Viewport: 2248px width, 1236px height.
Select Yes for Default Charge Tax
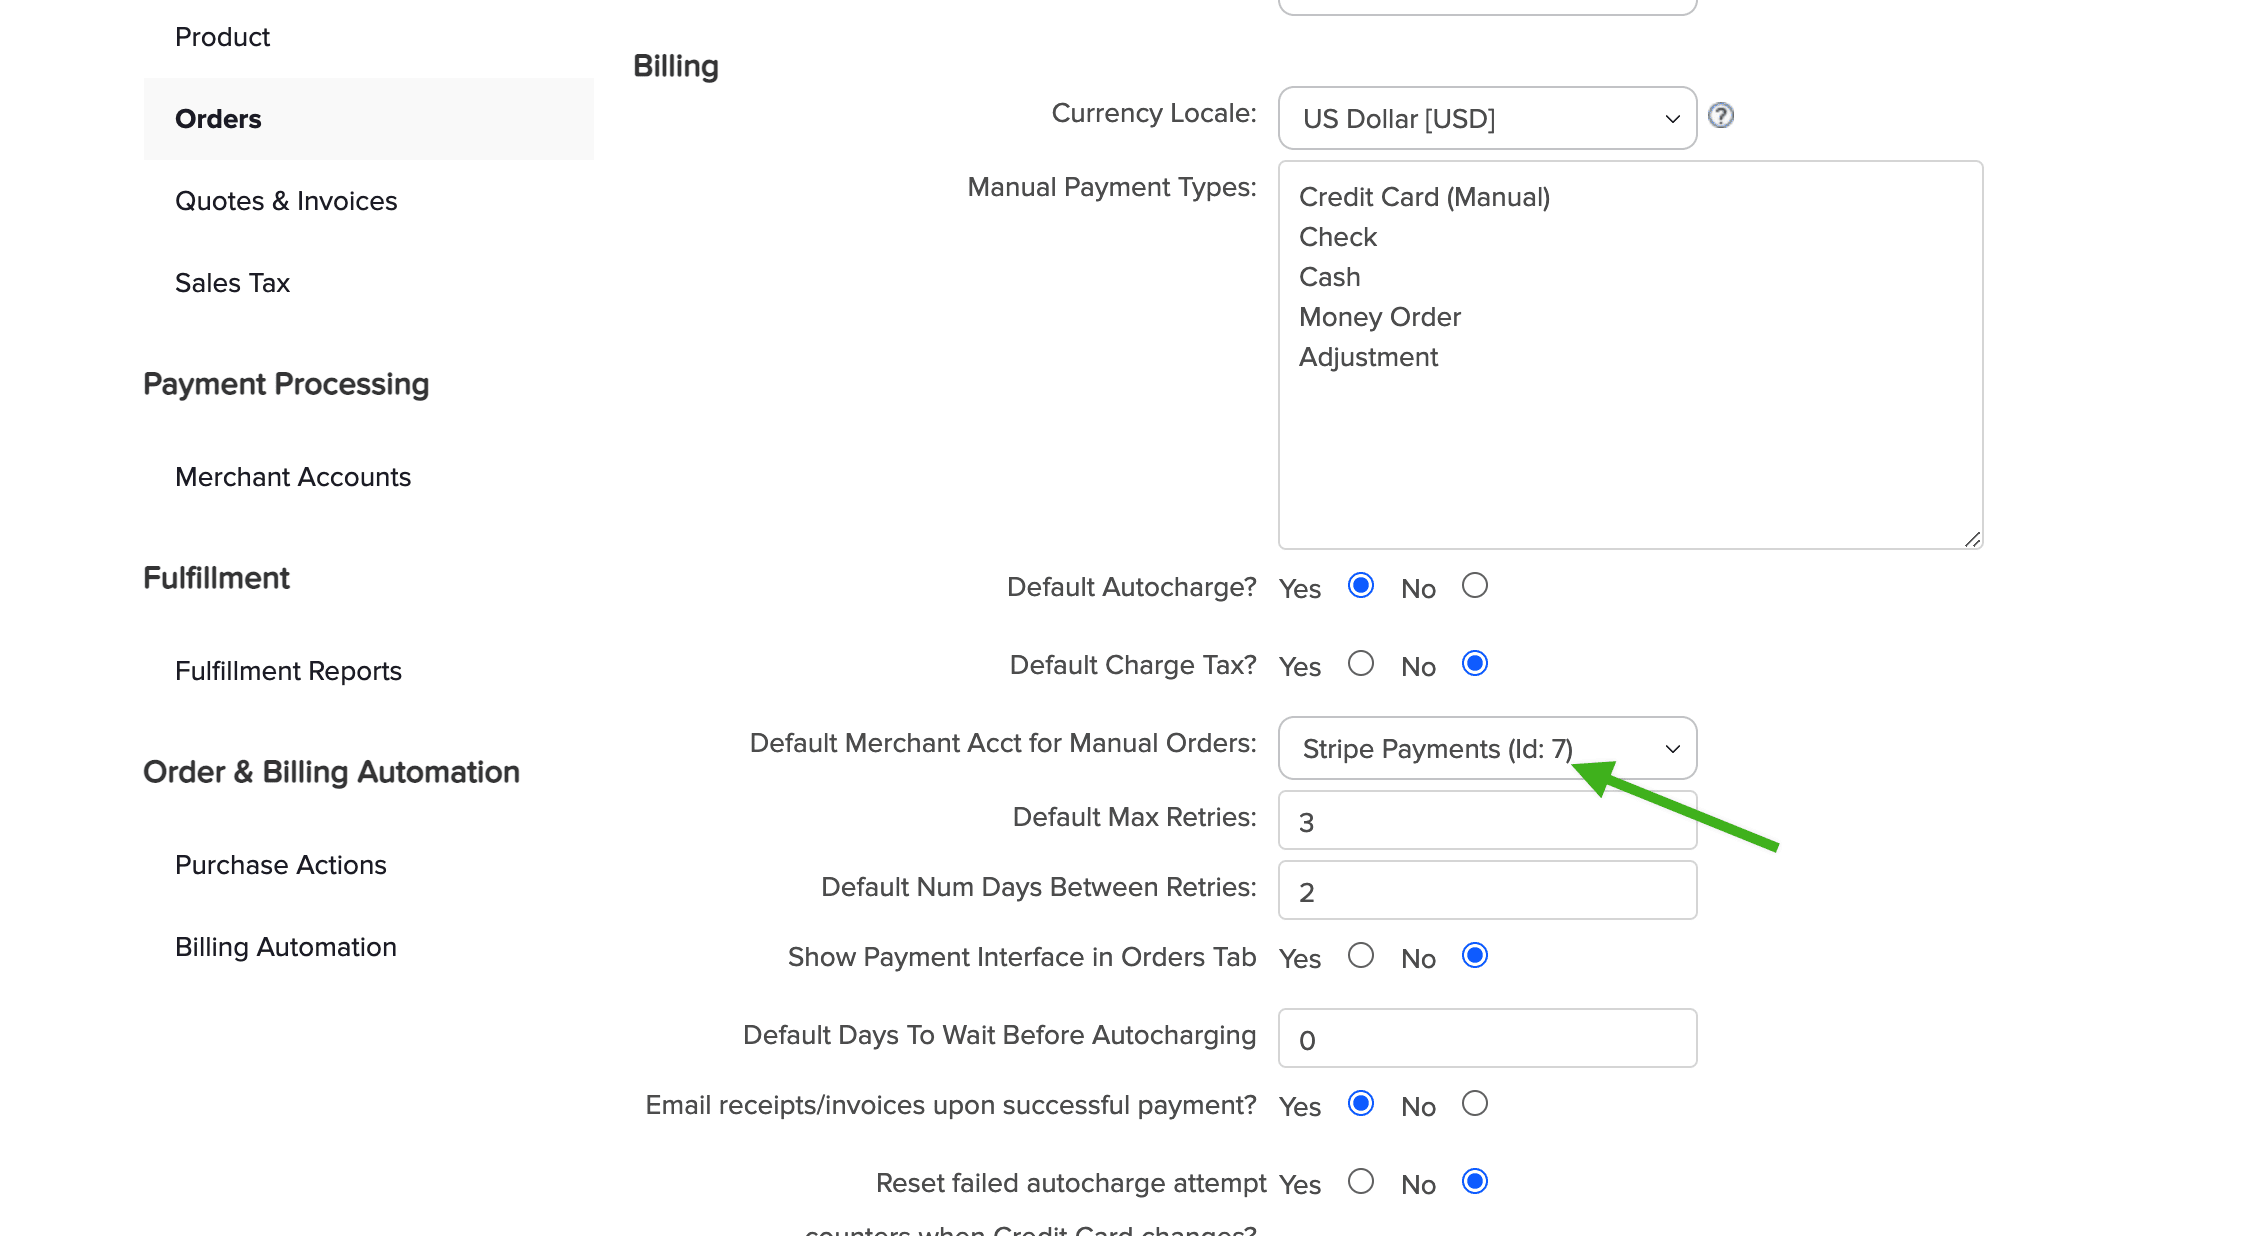click(x=1360, y=664)
